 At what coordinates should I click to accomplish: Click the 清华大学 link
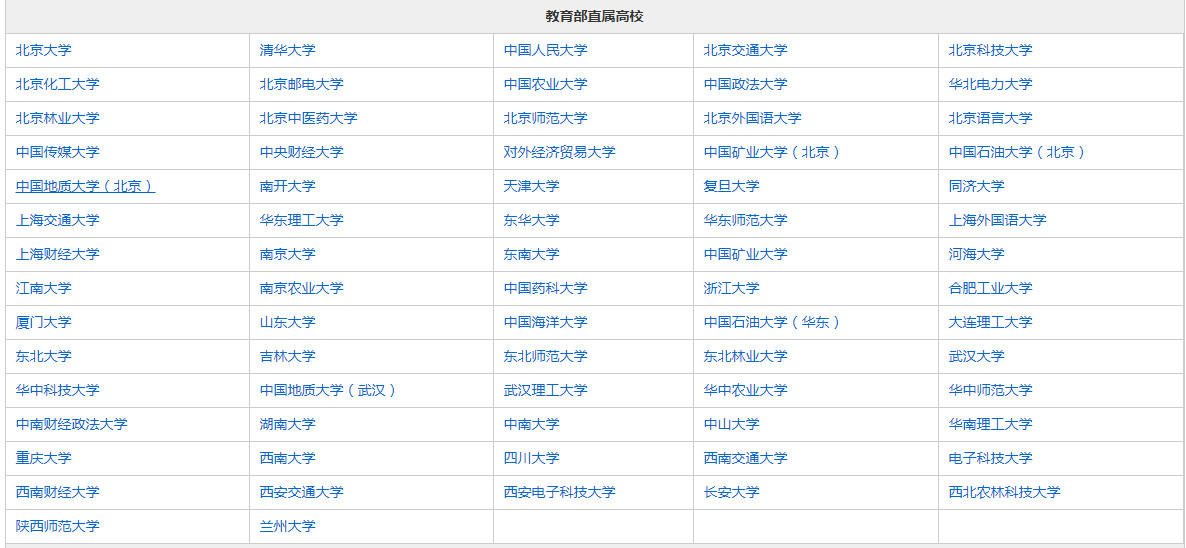click(x=287, y=51)
